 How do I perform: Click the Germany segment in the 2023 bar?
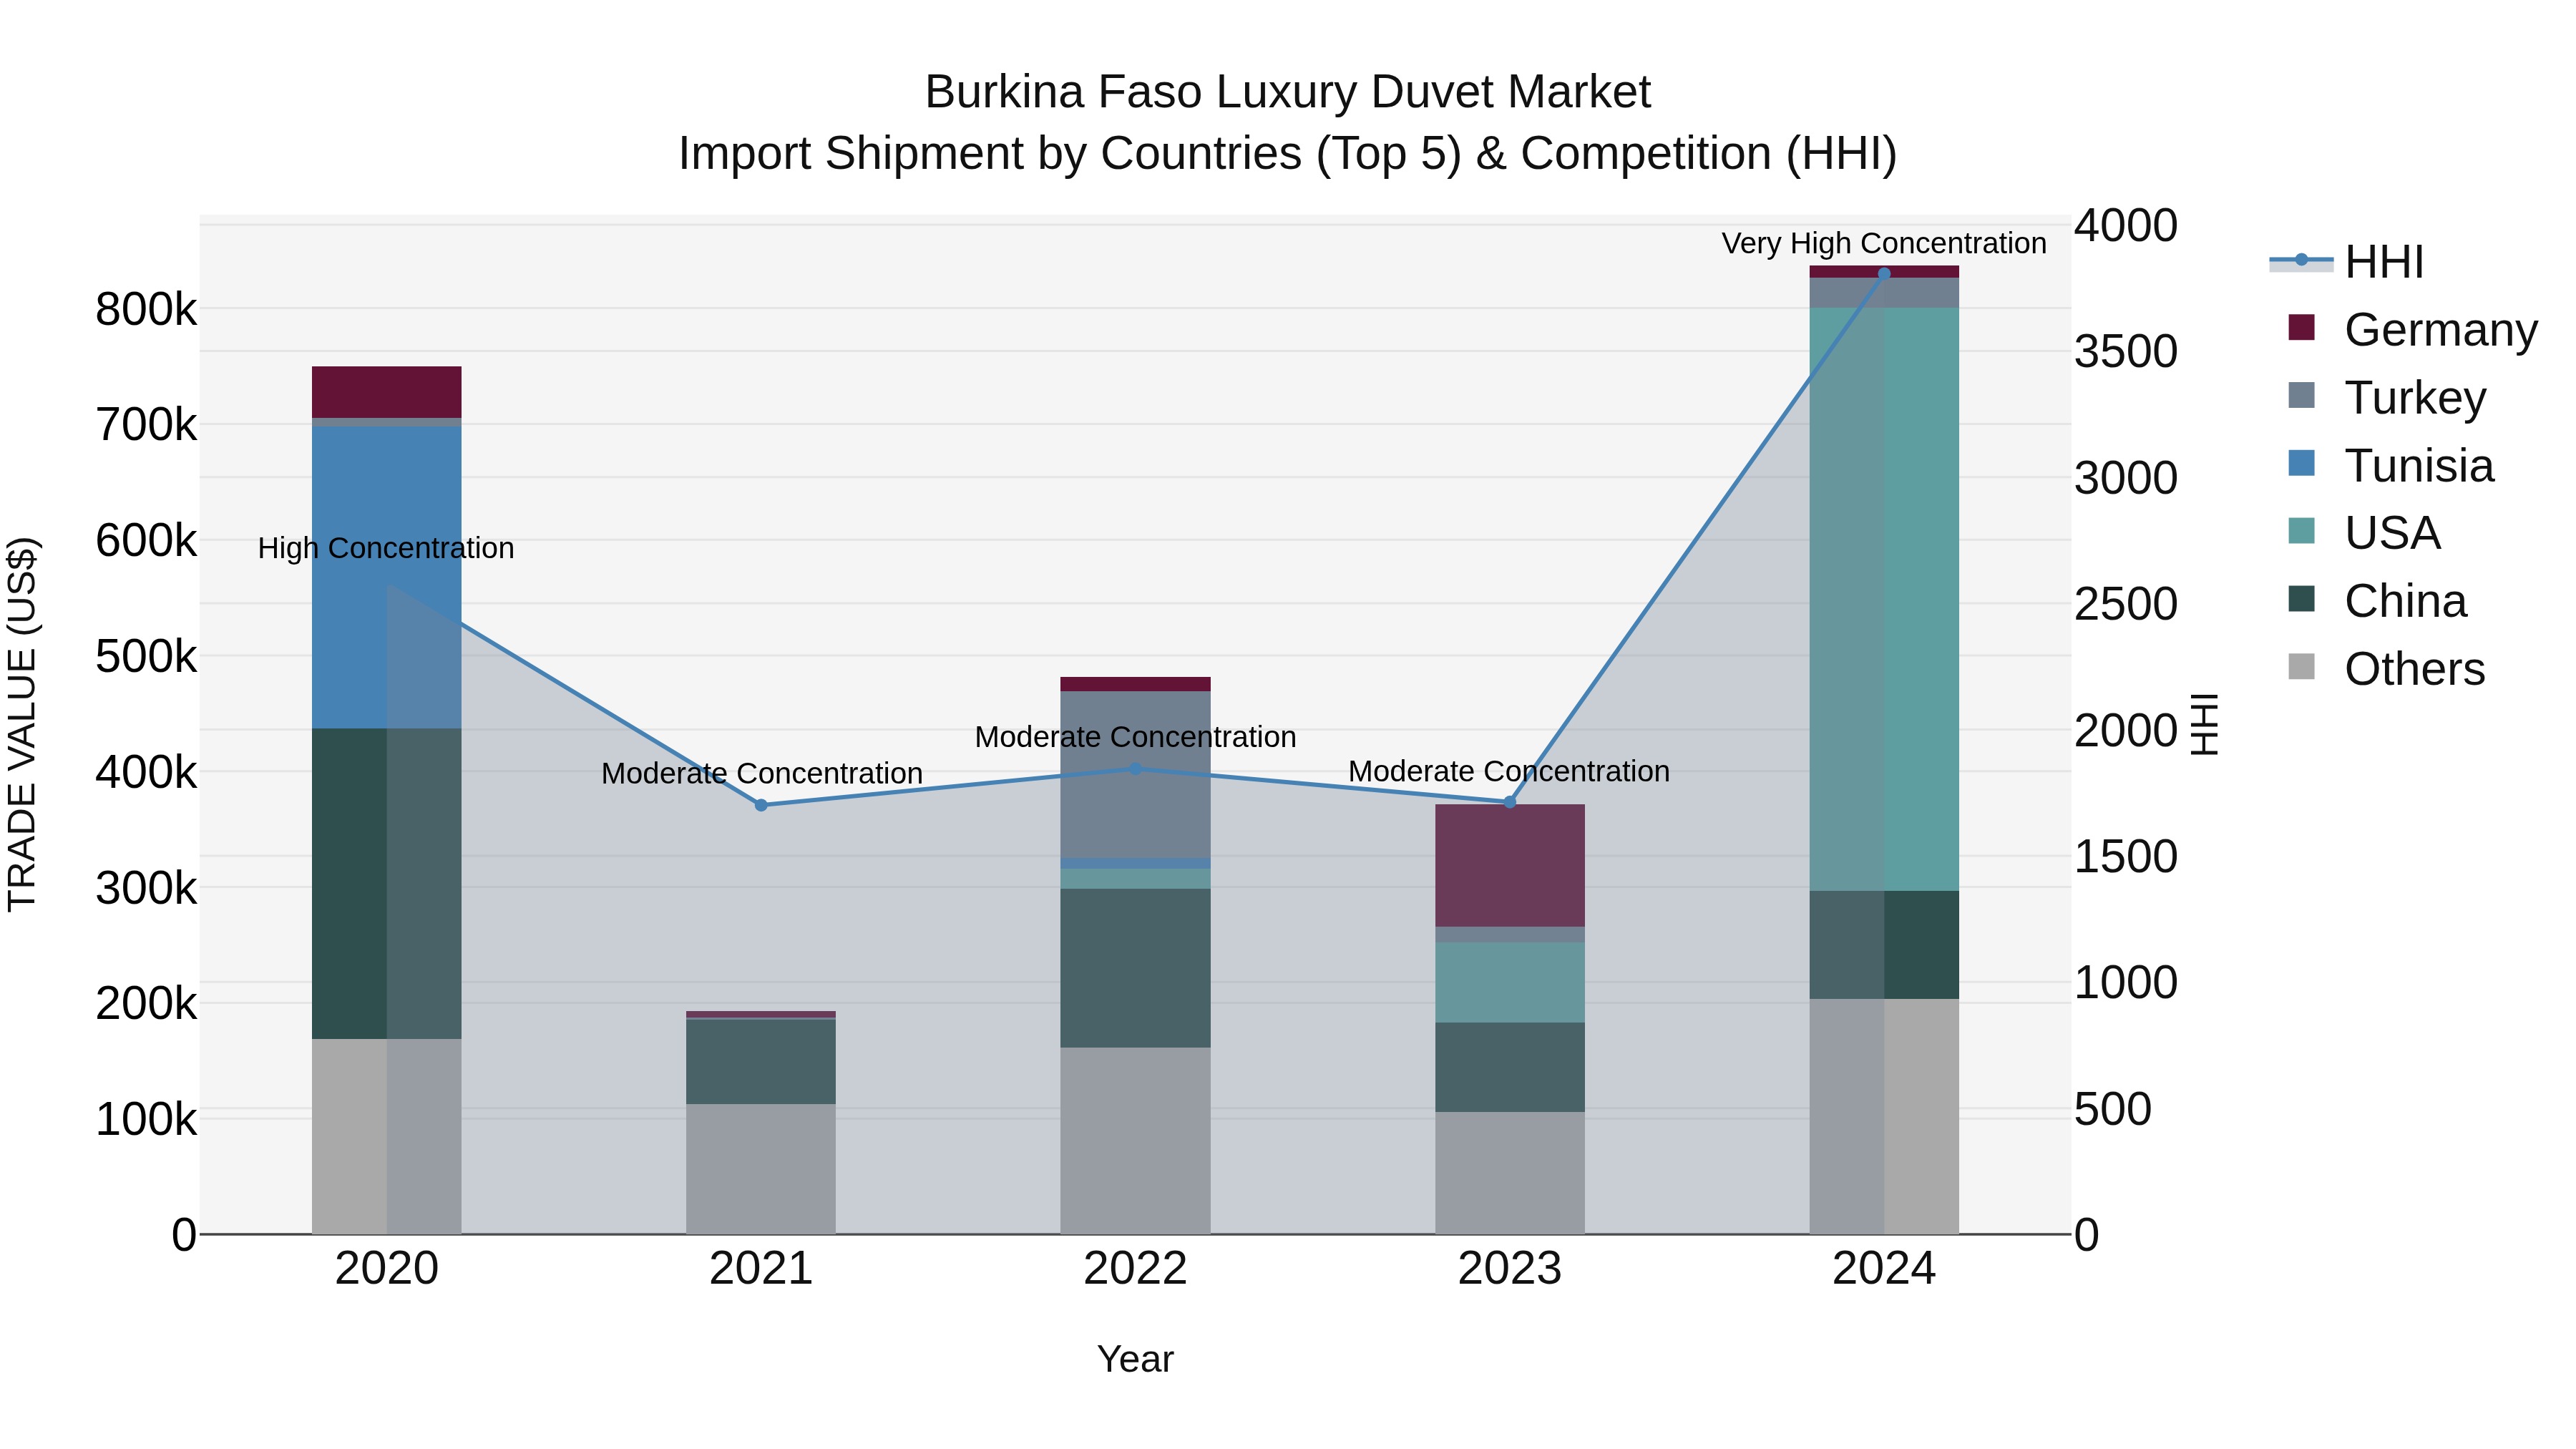click(1510, 866)
